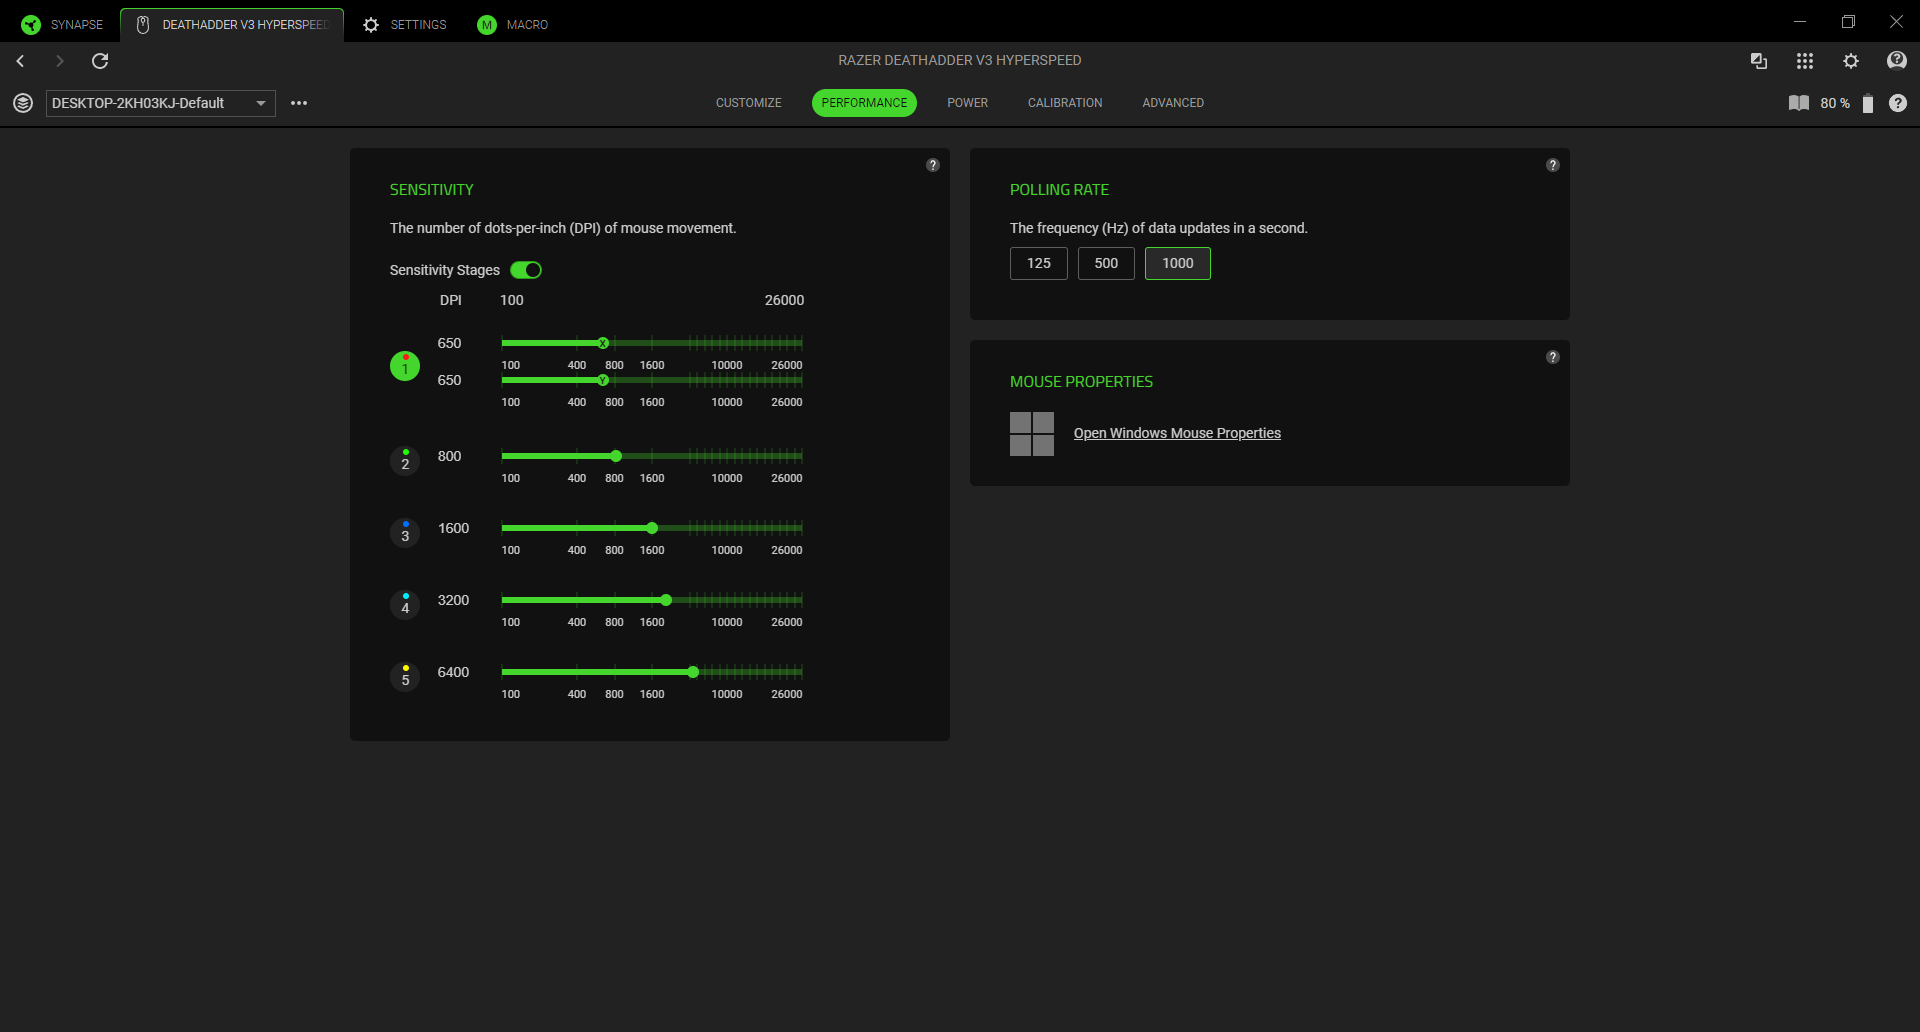
Task: Click stage 4 3200 DPI slider handle
Action: coord(666,600)
